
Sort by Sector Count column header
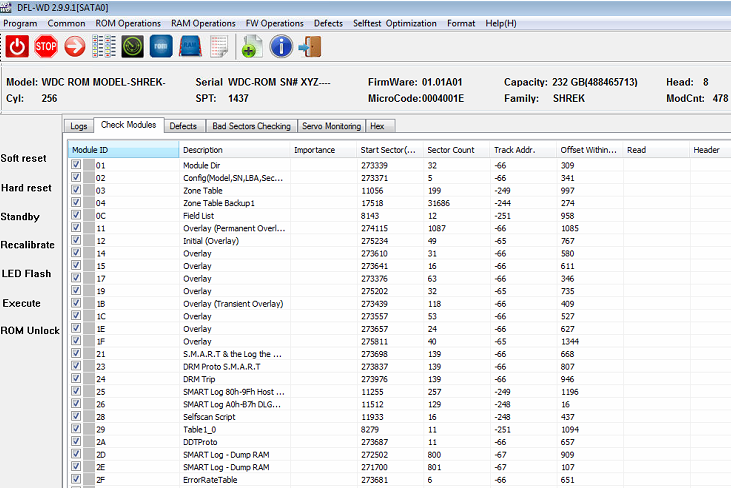click(456, 150)
